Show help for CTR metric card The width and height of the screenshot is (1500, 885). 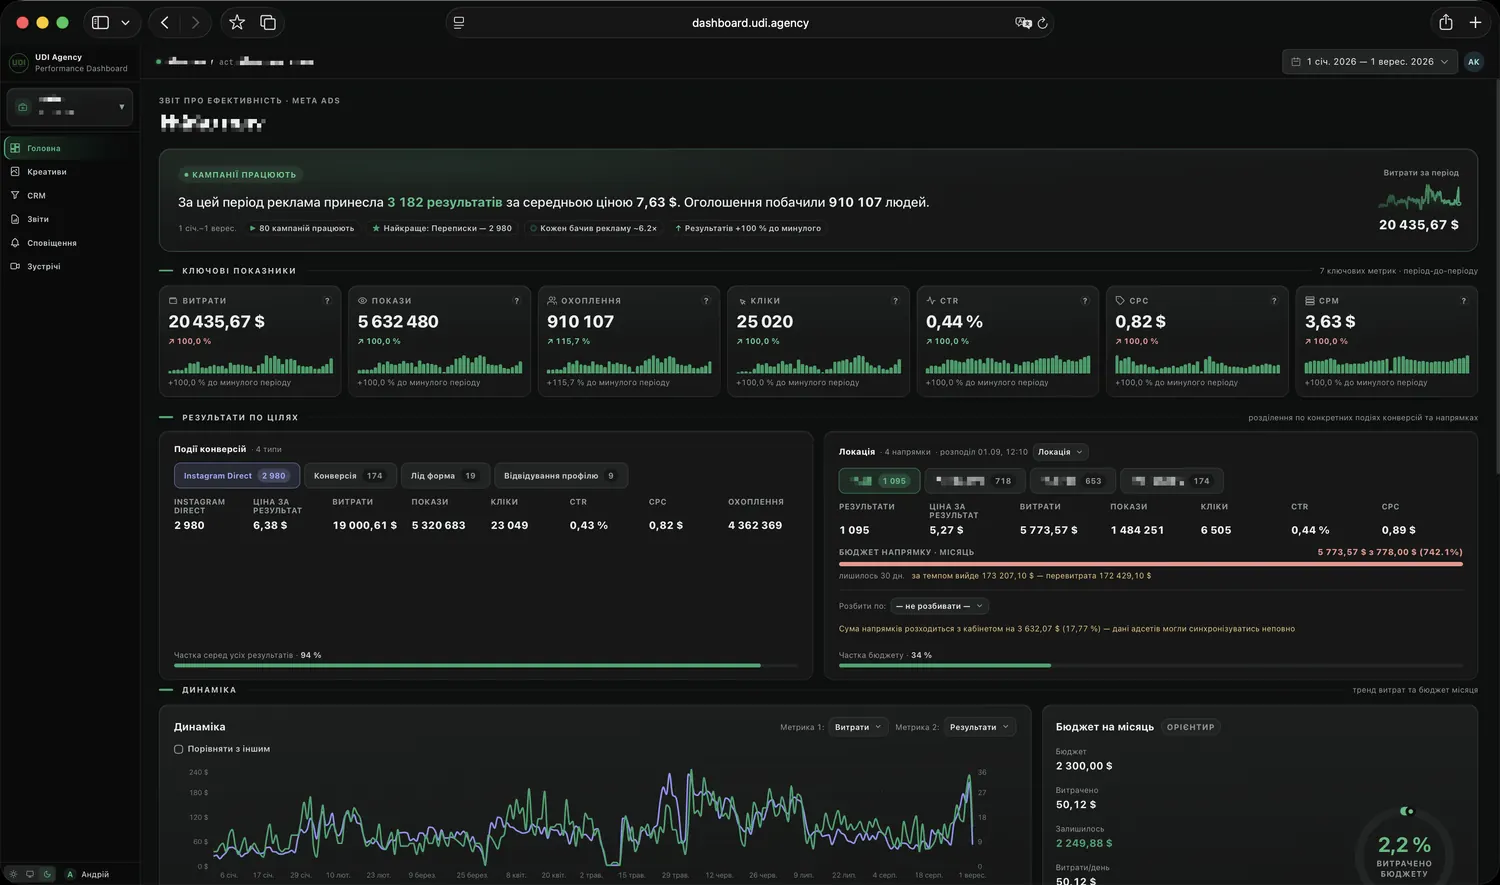point(1085,301)
